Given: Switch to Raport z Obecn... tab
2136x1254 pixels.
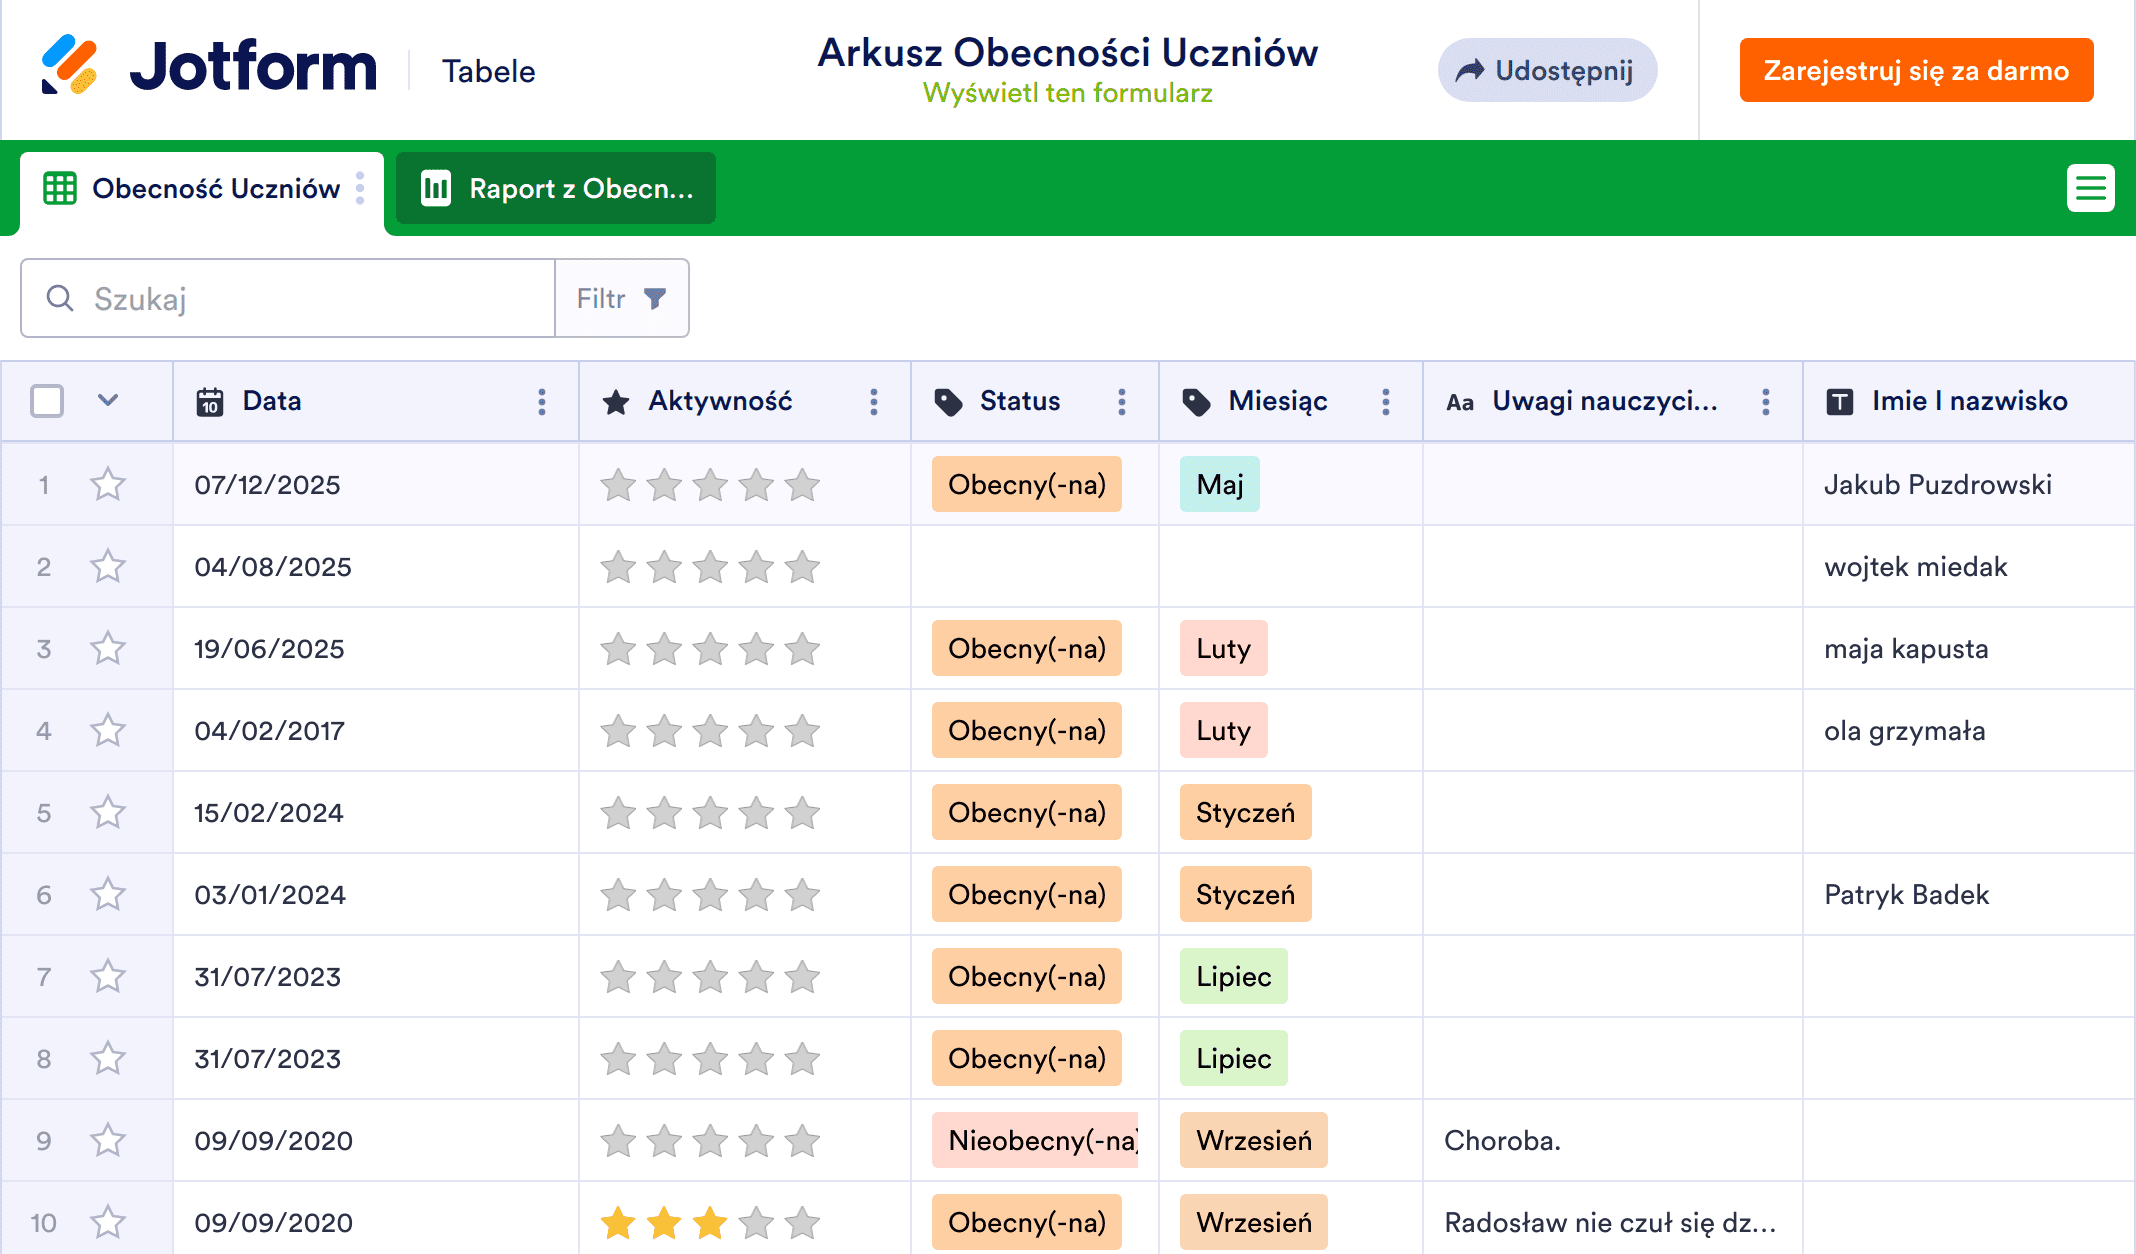Looking at the screenshot, I should coord(556,188).
